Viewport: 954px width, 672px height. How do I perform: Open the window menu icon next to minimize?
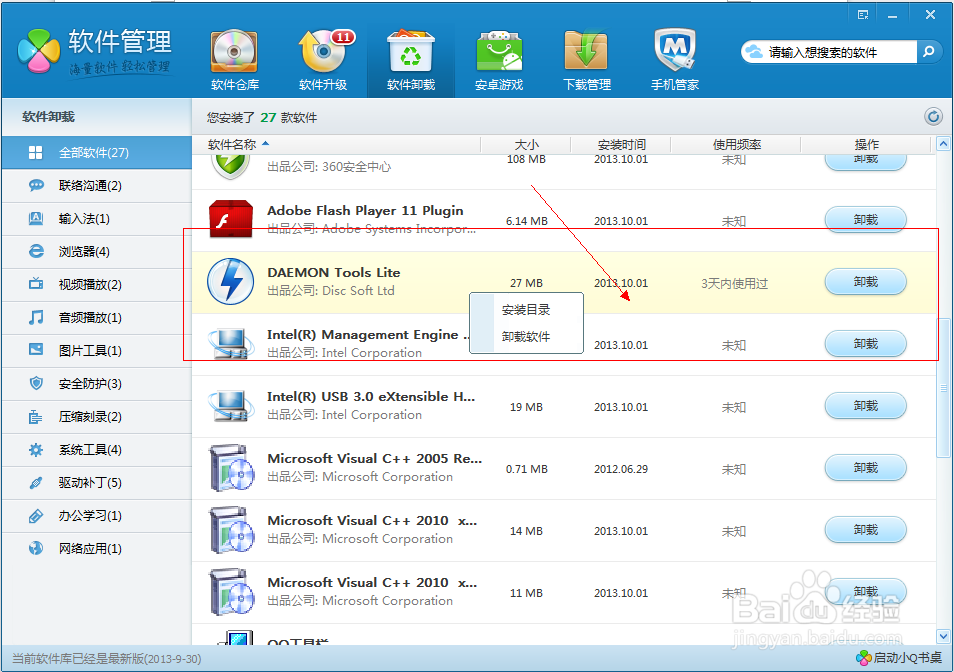[x=863, y=15]
